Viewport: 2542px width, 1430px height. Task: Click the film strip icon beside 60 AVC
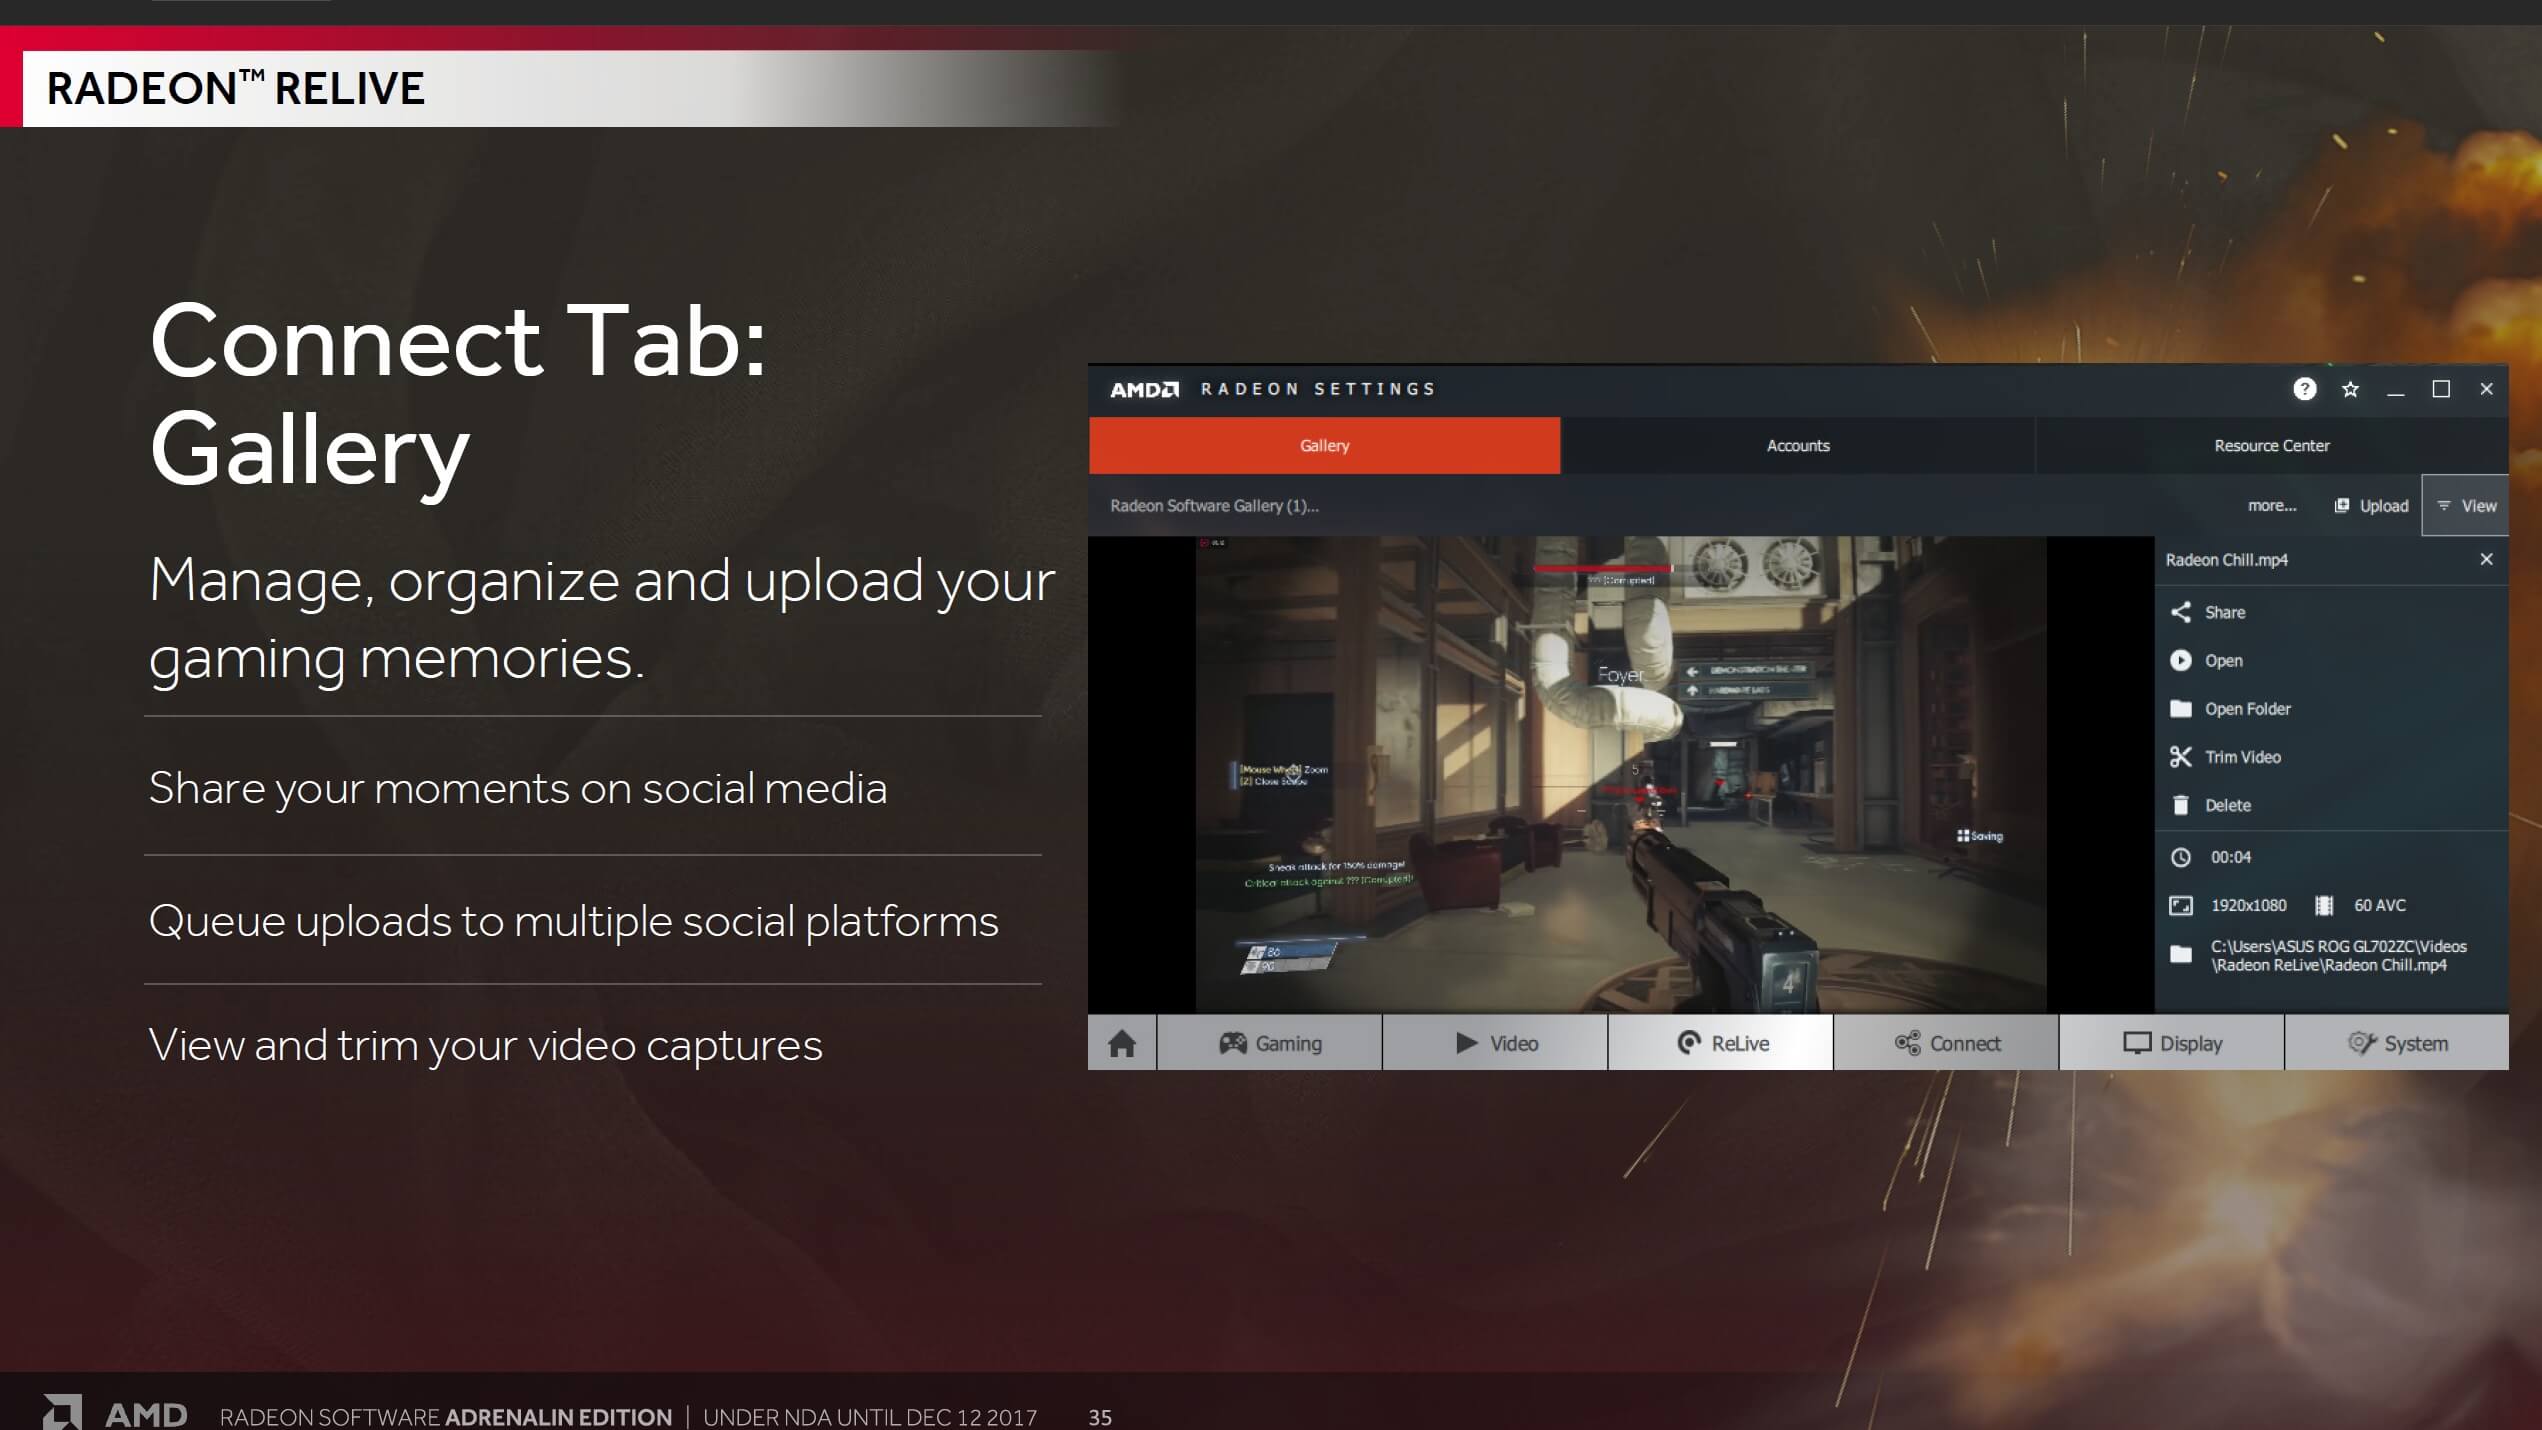2323,905
